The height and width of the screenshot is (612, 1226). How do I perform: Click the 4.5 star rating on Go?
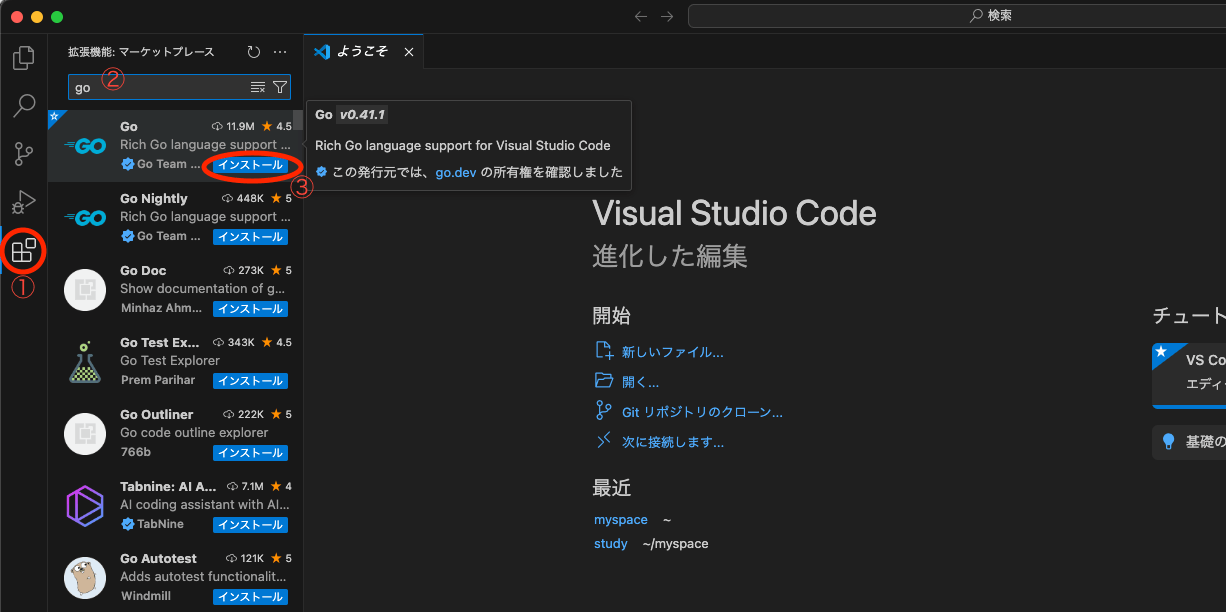[277, 127]
